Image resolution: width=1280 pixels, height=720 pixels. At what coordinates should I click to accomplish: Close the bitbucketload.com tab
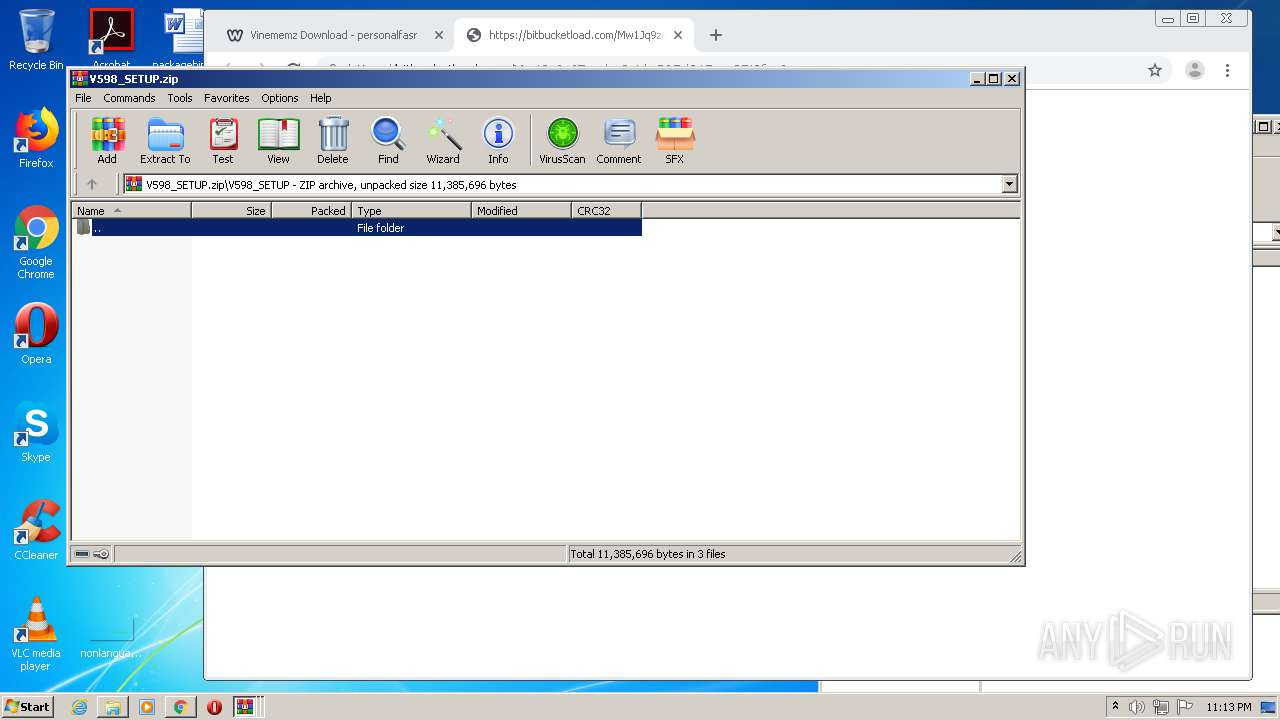pos(678,35)
